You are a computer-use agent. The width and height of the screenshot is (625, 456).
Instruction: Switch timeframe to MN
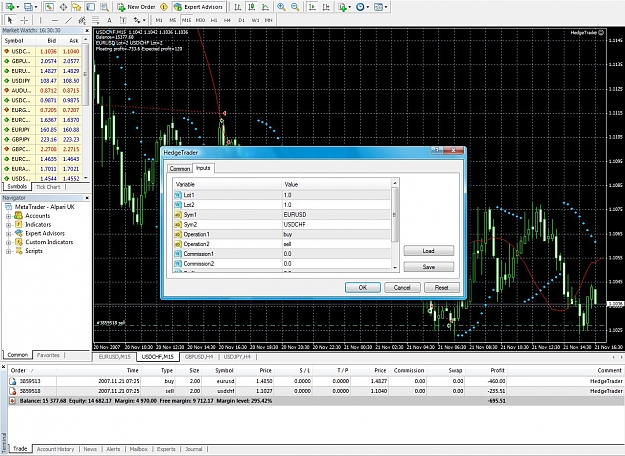pos(269,20)
